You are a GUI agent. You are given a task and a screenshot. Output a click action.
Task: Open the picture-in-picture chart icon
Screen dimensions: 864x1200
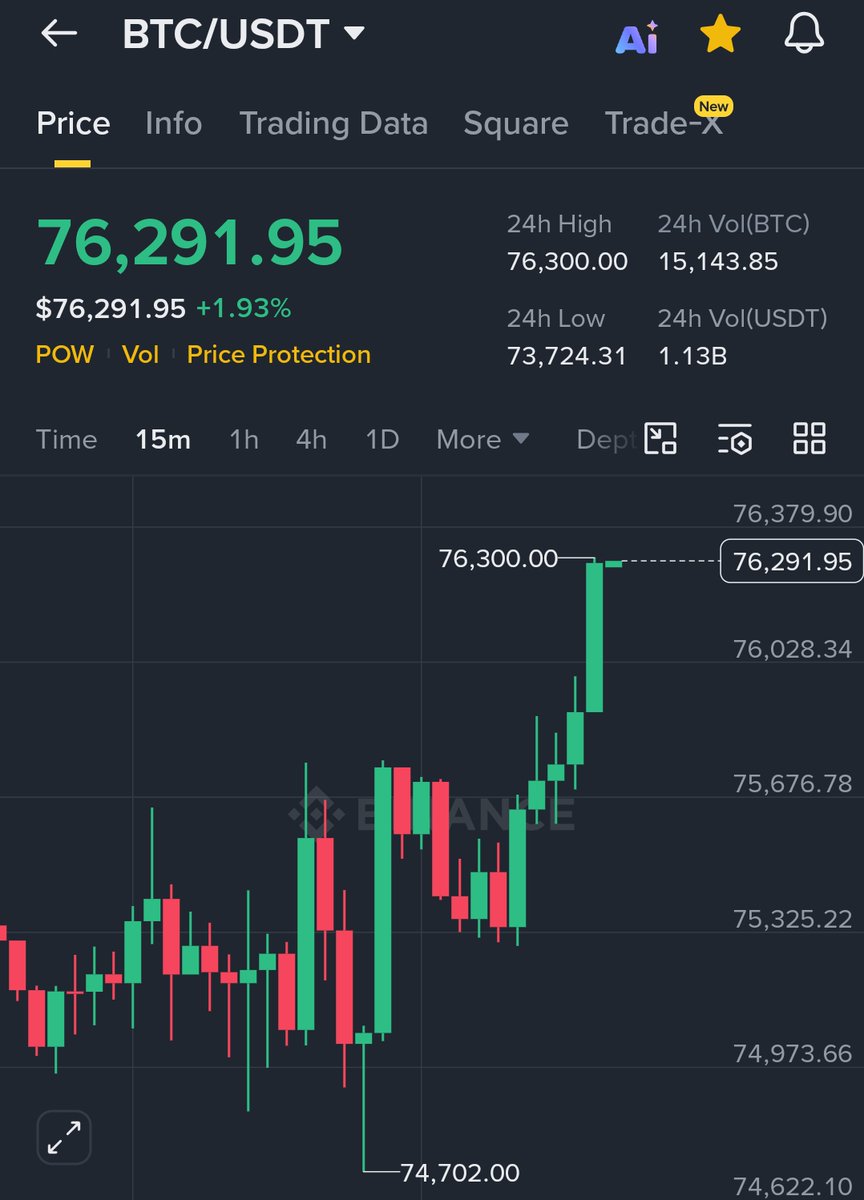(660, 439)
